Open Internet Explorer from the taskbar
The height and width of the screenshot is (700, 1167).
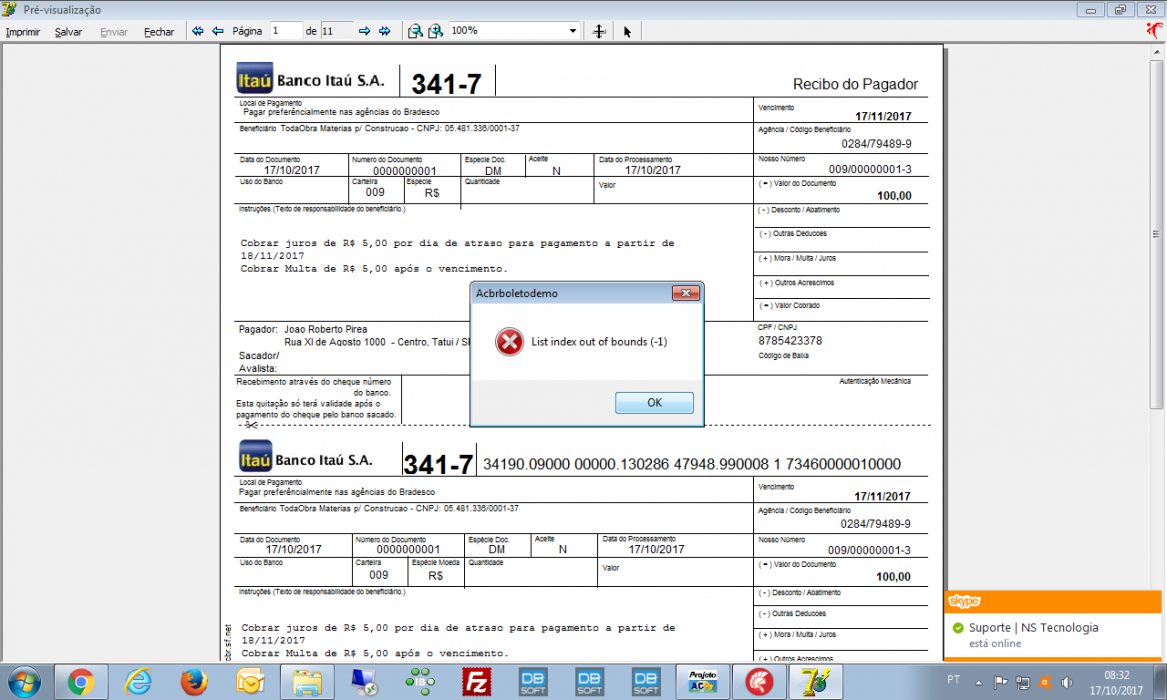pyautogui.click(x=138, y=682)
